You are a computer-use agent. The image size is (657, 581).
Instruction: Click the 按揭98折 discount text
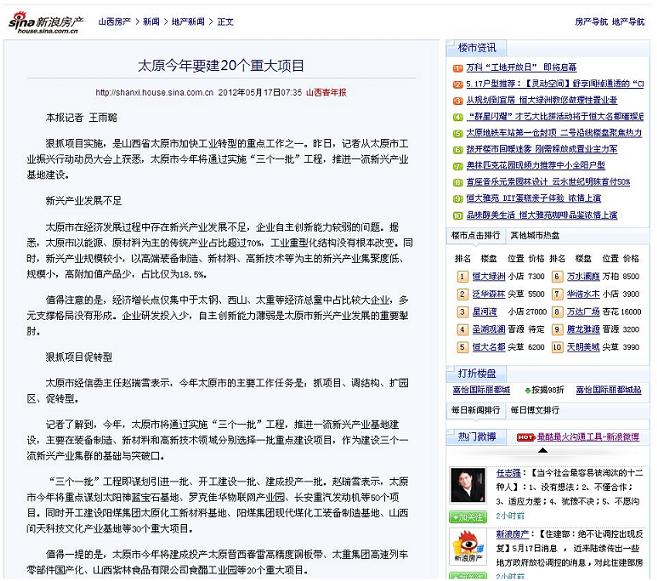[x=548, y=390]
